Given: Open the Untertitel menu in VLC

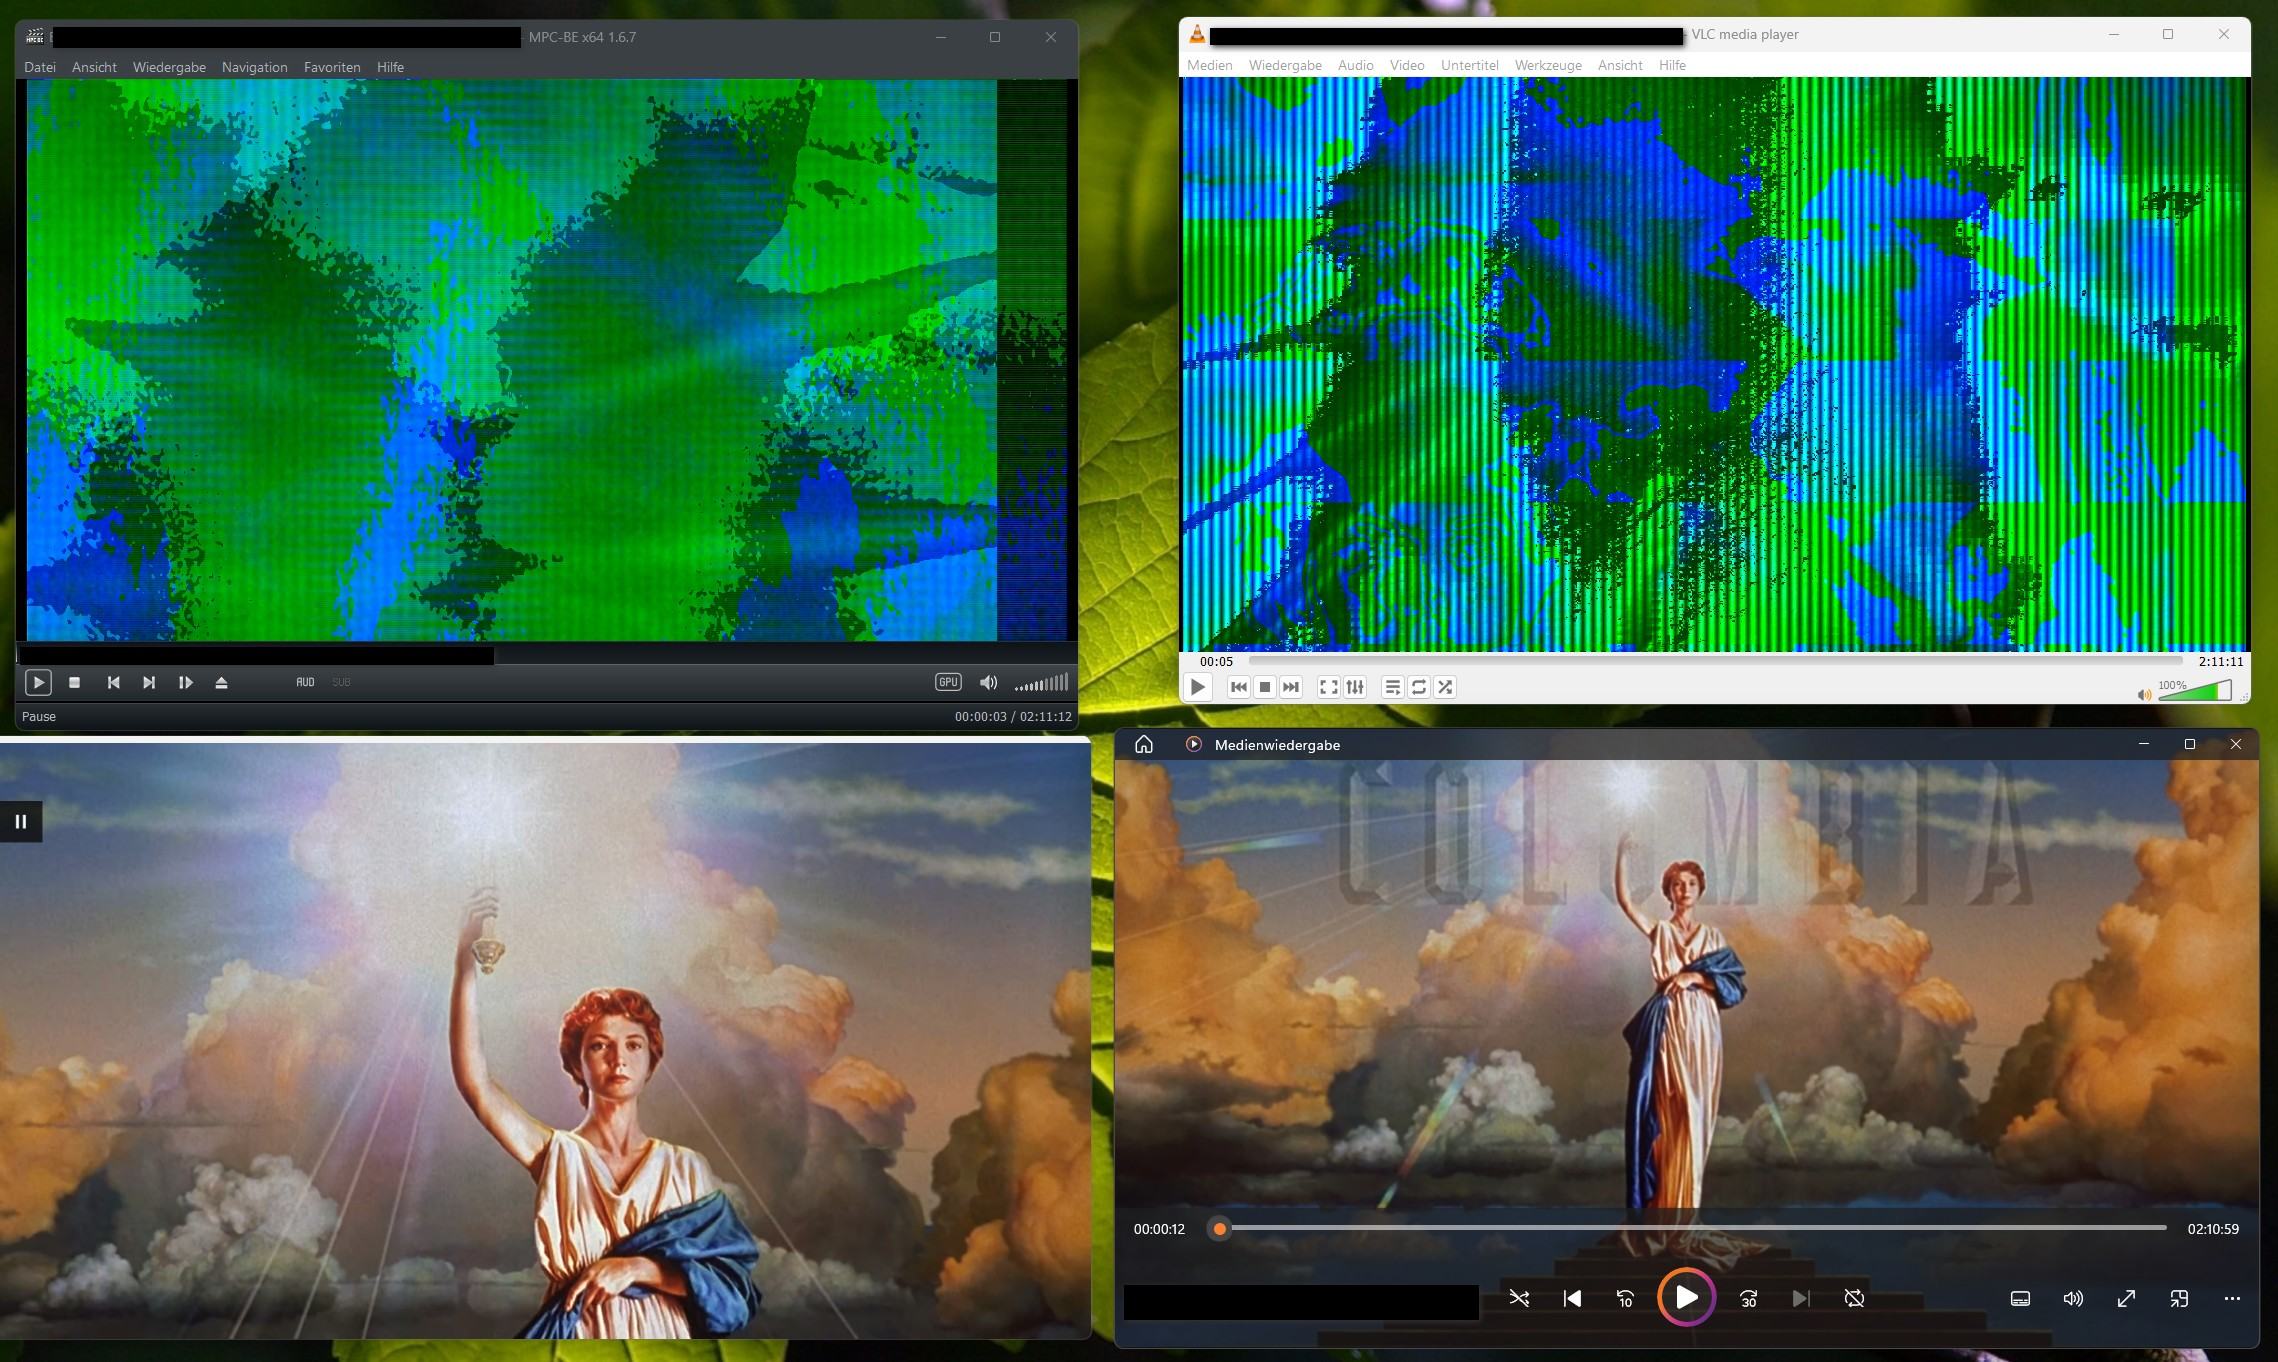Looking at the screenshot, I should (1469, 65).
